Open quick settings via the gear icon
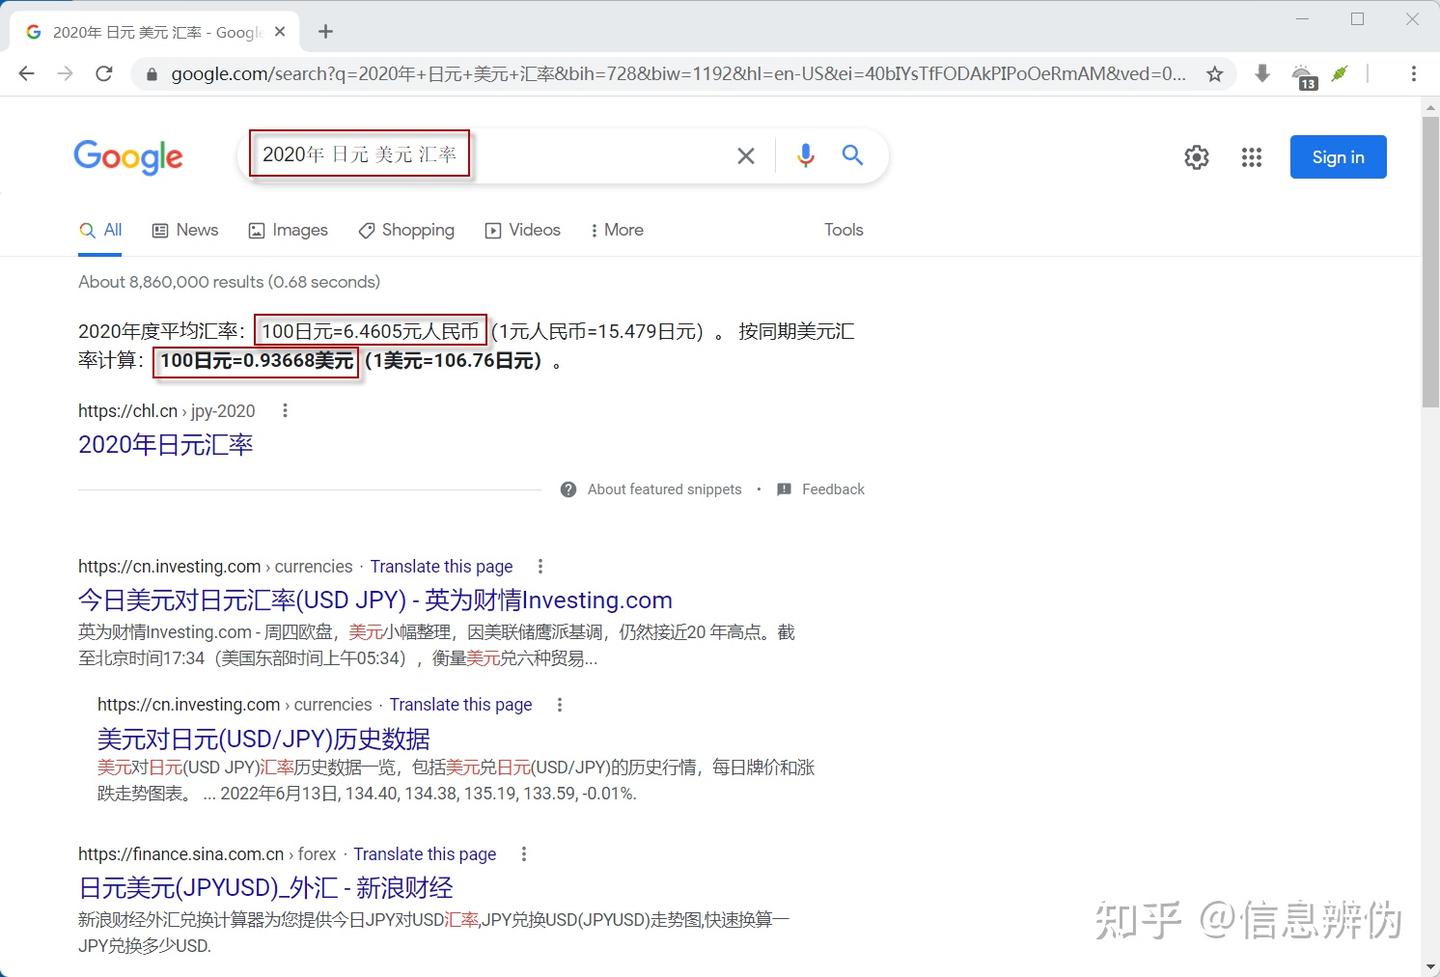 pos(1196,157)
